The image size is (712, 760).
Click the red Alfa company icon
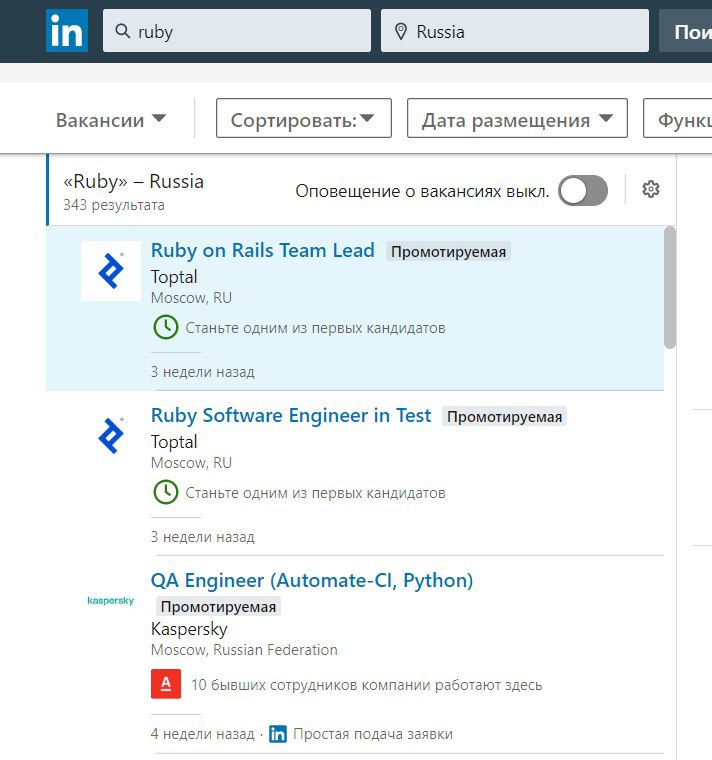[x=166, y=684]
